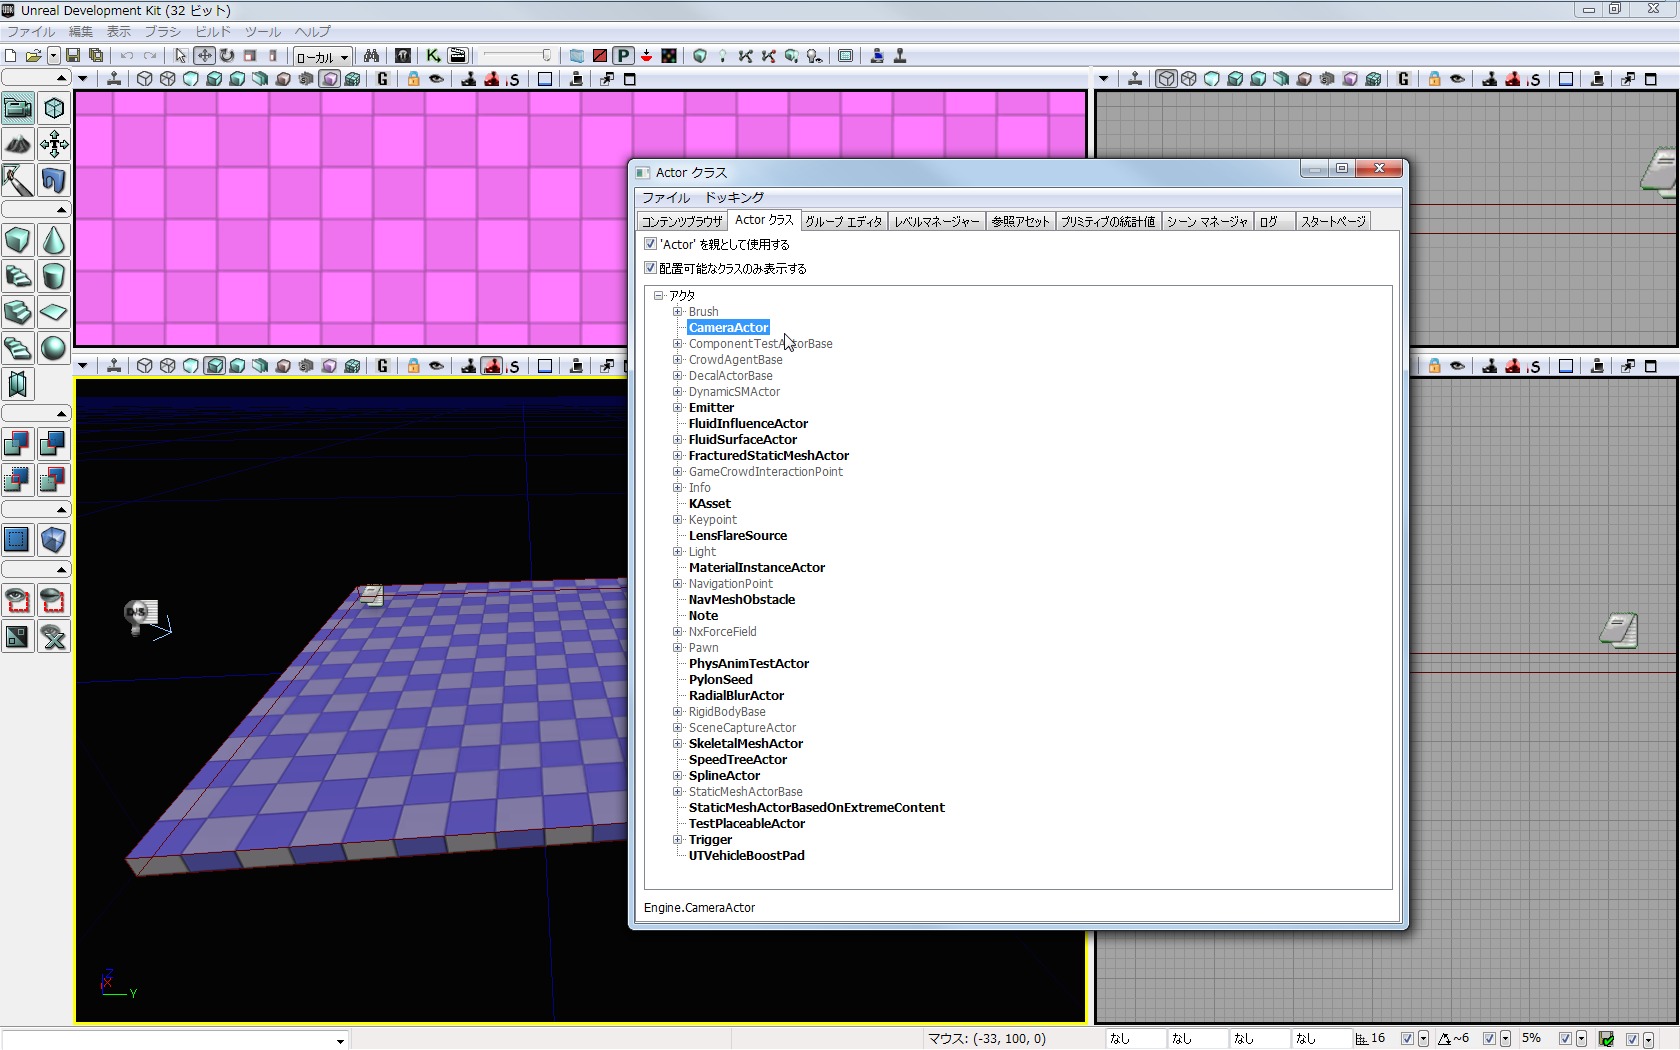Click the cylinder brush builder icon
This screenshot has width=1680, height=1050.
(x=54, y=277)
